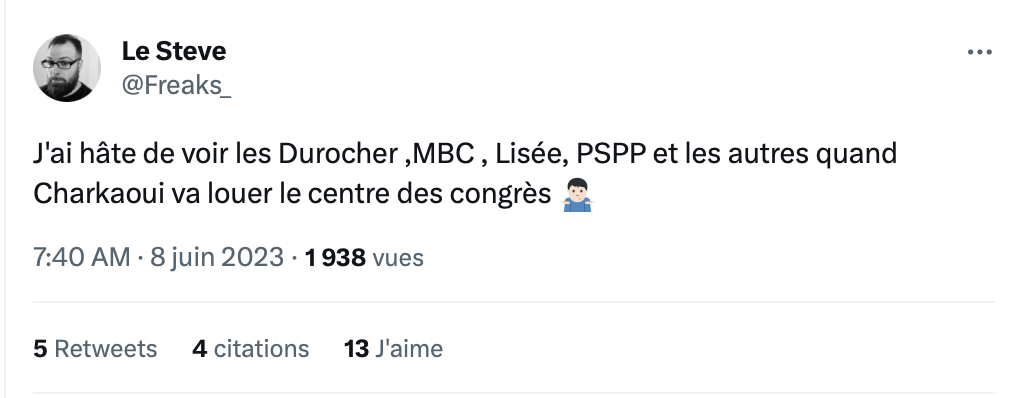
Task: Click the @Freaks_ username handle
Action: pos(176,85)
